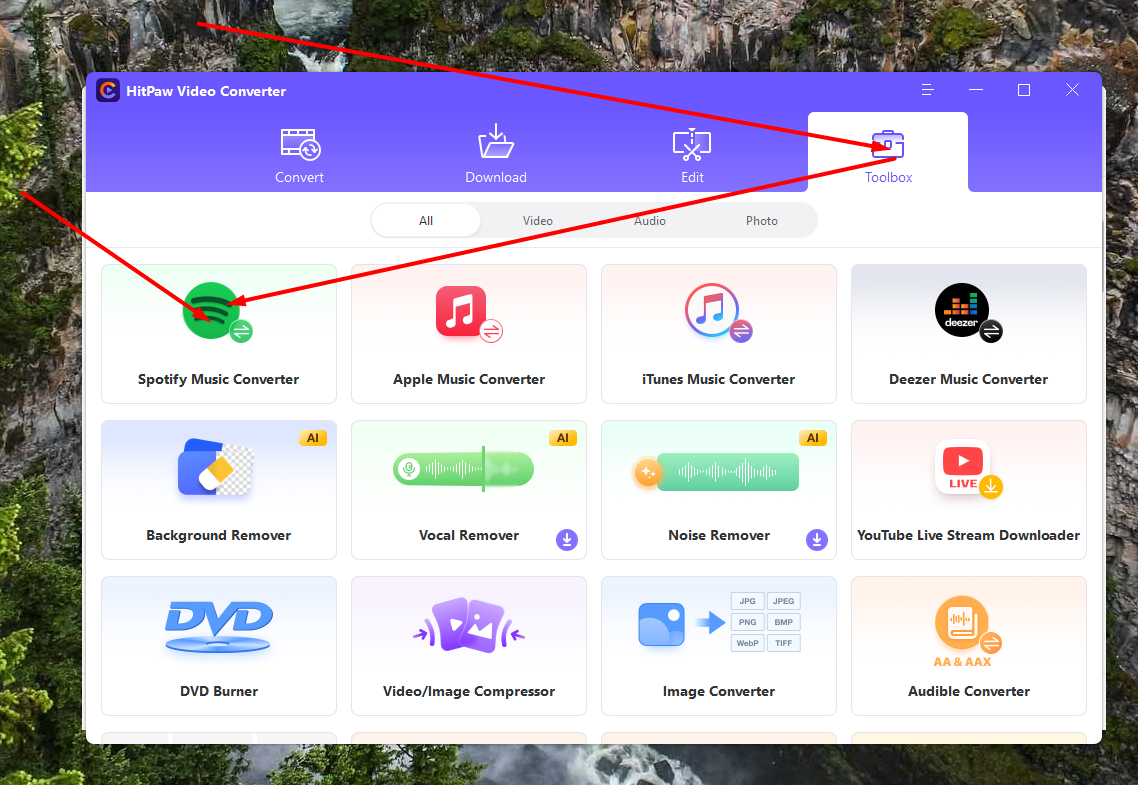Screen dimensions: 1138x785
Task: Click the Edit scissors icon
Action: [x=692, y=144]
